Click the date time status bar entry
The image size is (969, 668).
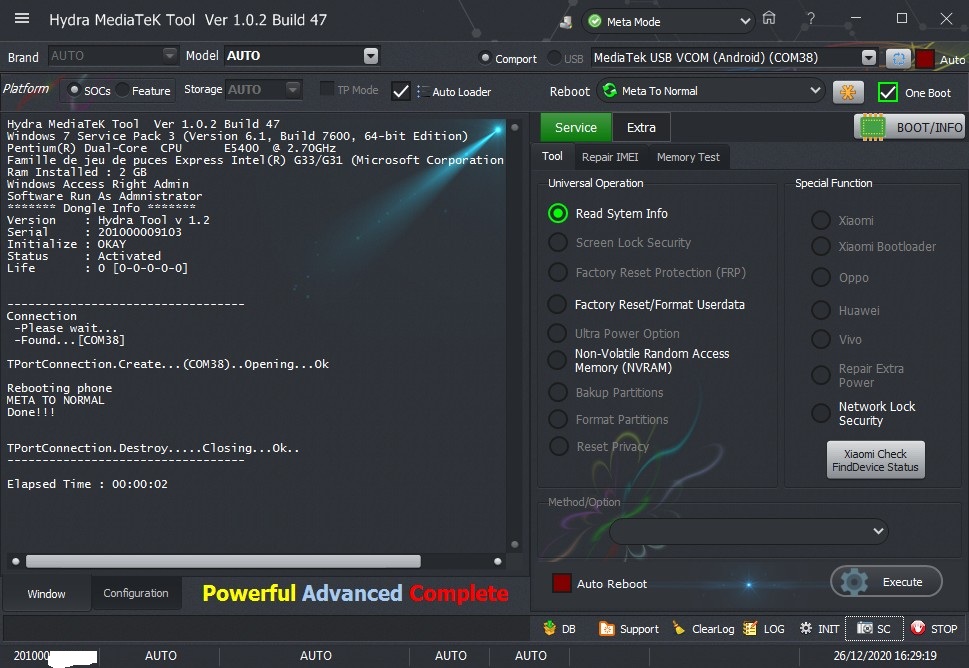(884, 656)
